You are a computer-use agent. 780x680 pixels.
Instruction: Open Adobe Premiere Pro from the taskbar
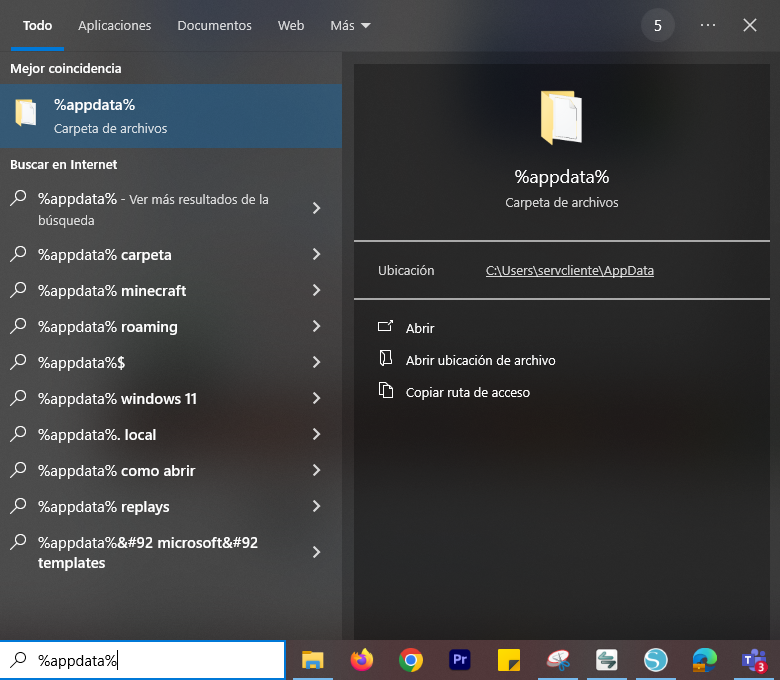460,660
